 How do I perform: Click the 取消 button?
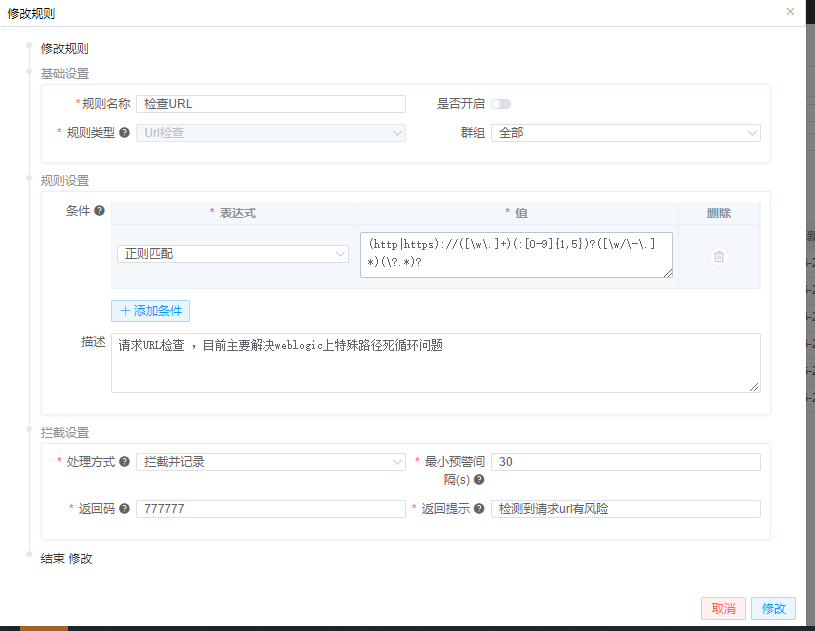pyautogui.click(x=724, y=609)
